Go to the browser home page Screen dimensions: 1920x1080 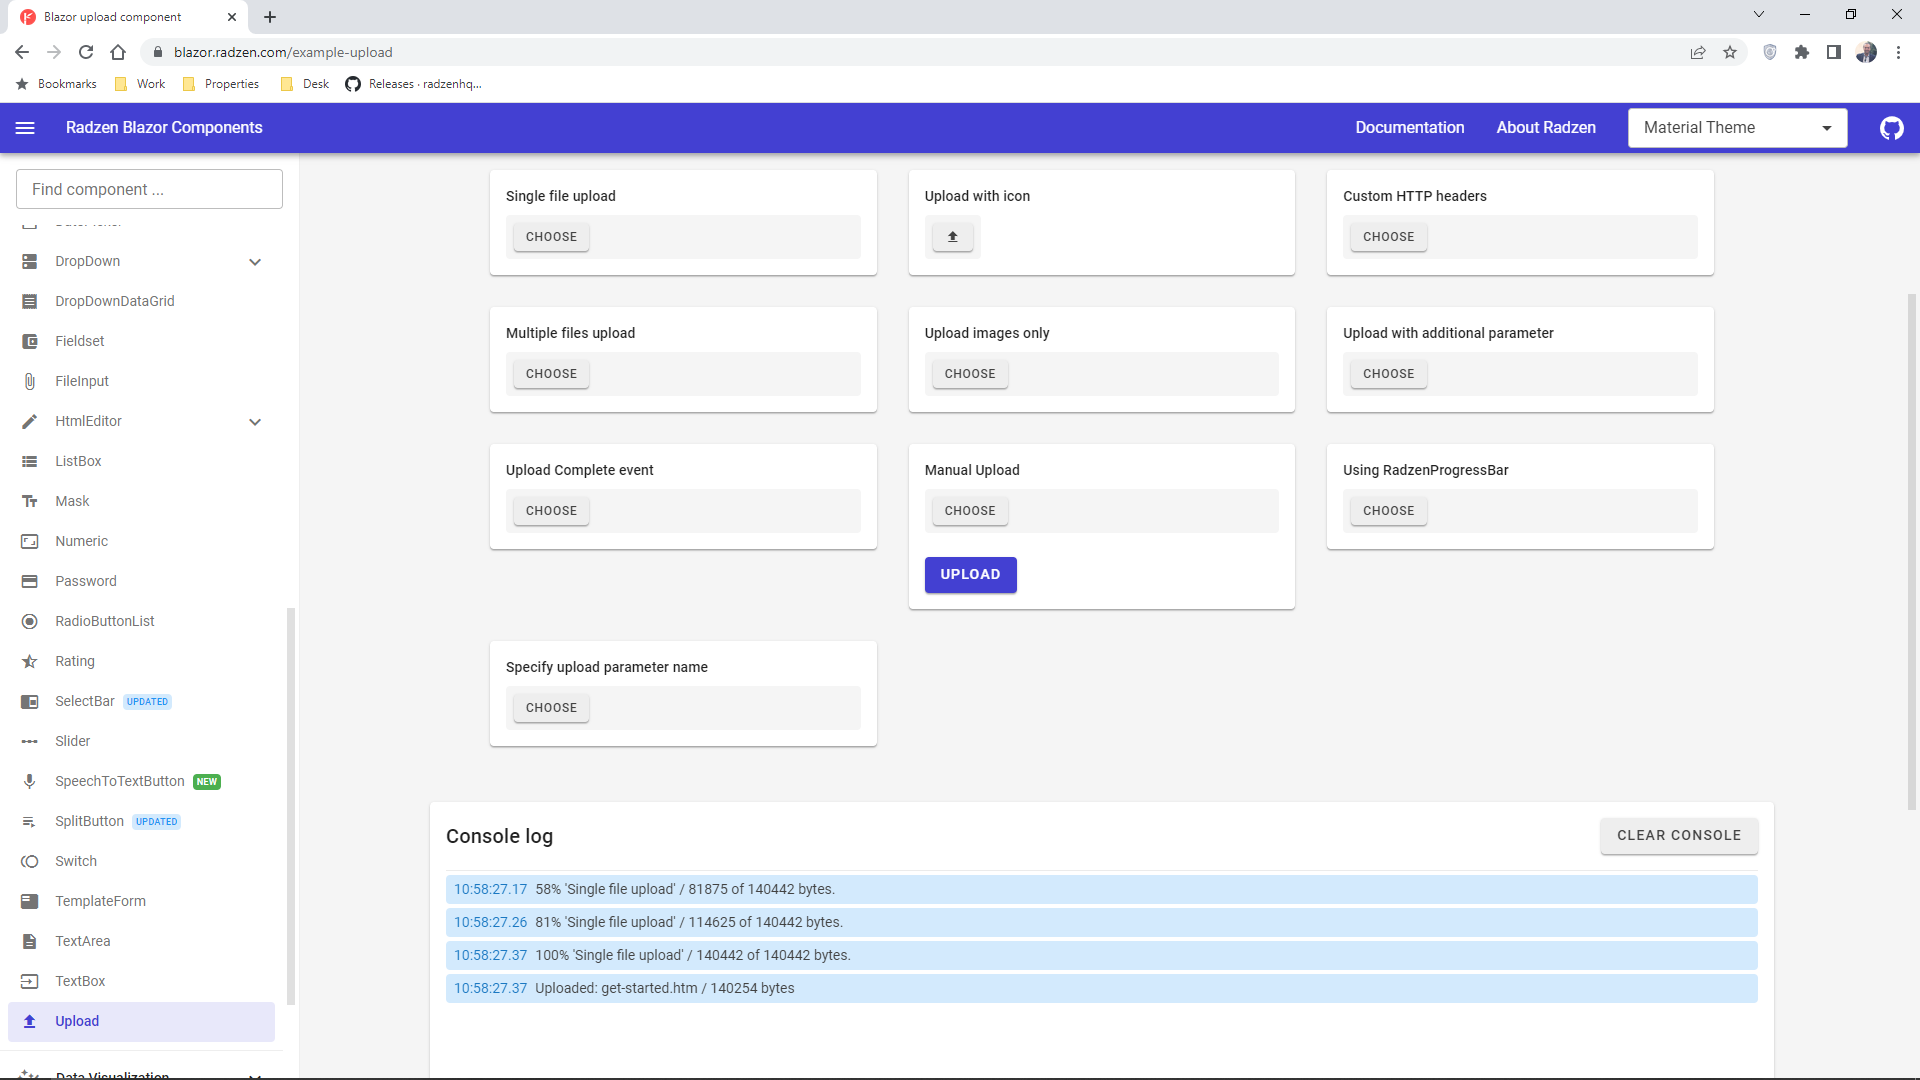point(118,52)
